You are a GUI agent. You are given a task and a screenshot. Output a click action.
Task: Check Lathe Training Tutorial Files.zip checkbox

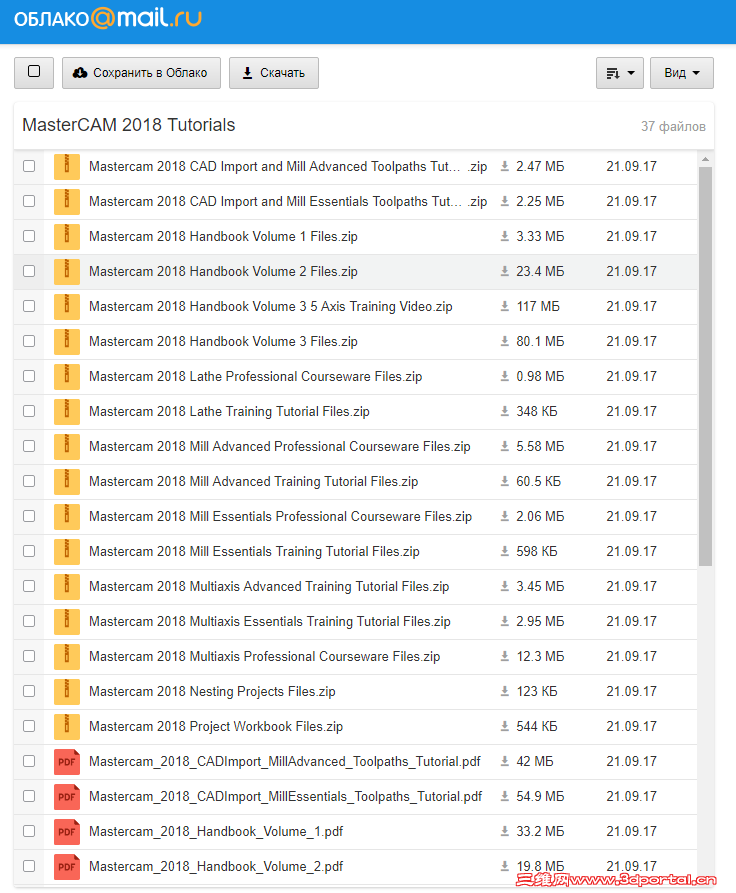click(29, 411)
